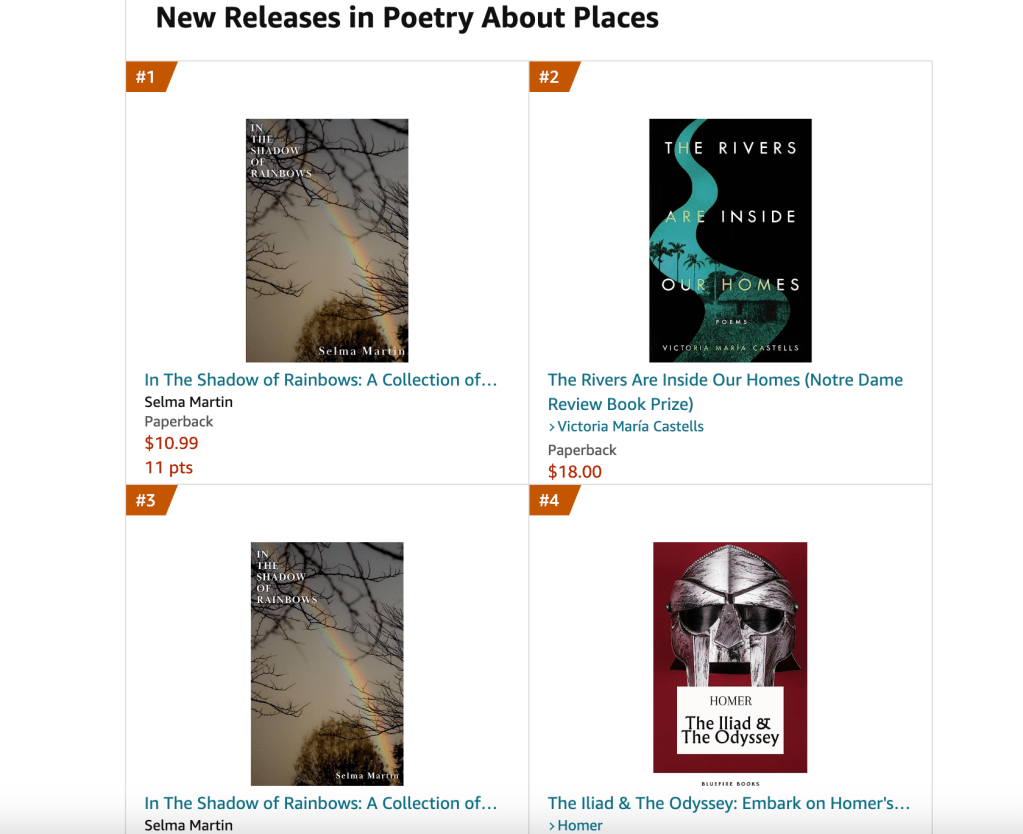Visit the Homer author link
This screenshot has width=1023, height=834.
click(580, 826)
